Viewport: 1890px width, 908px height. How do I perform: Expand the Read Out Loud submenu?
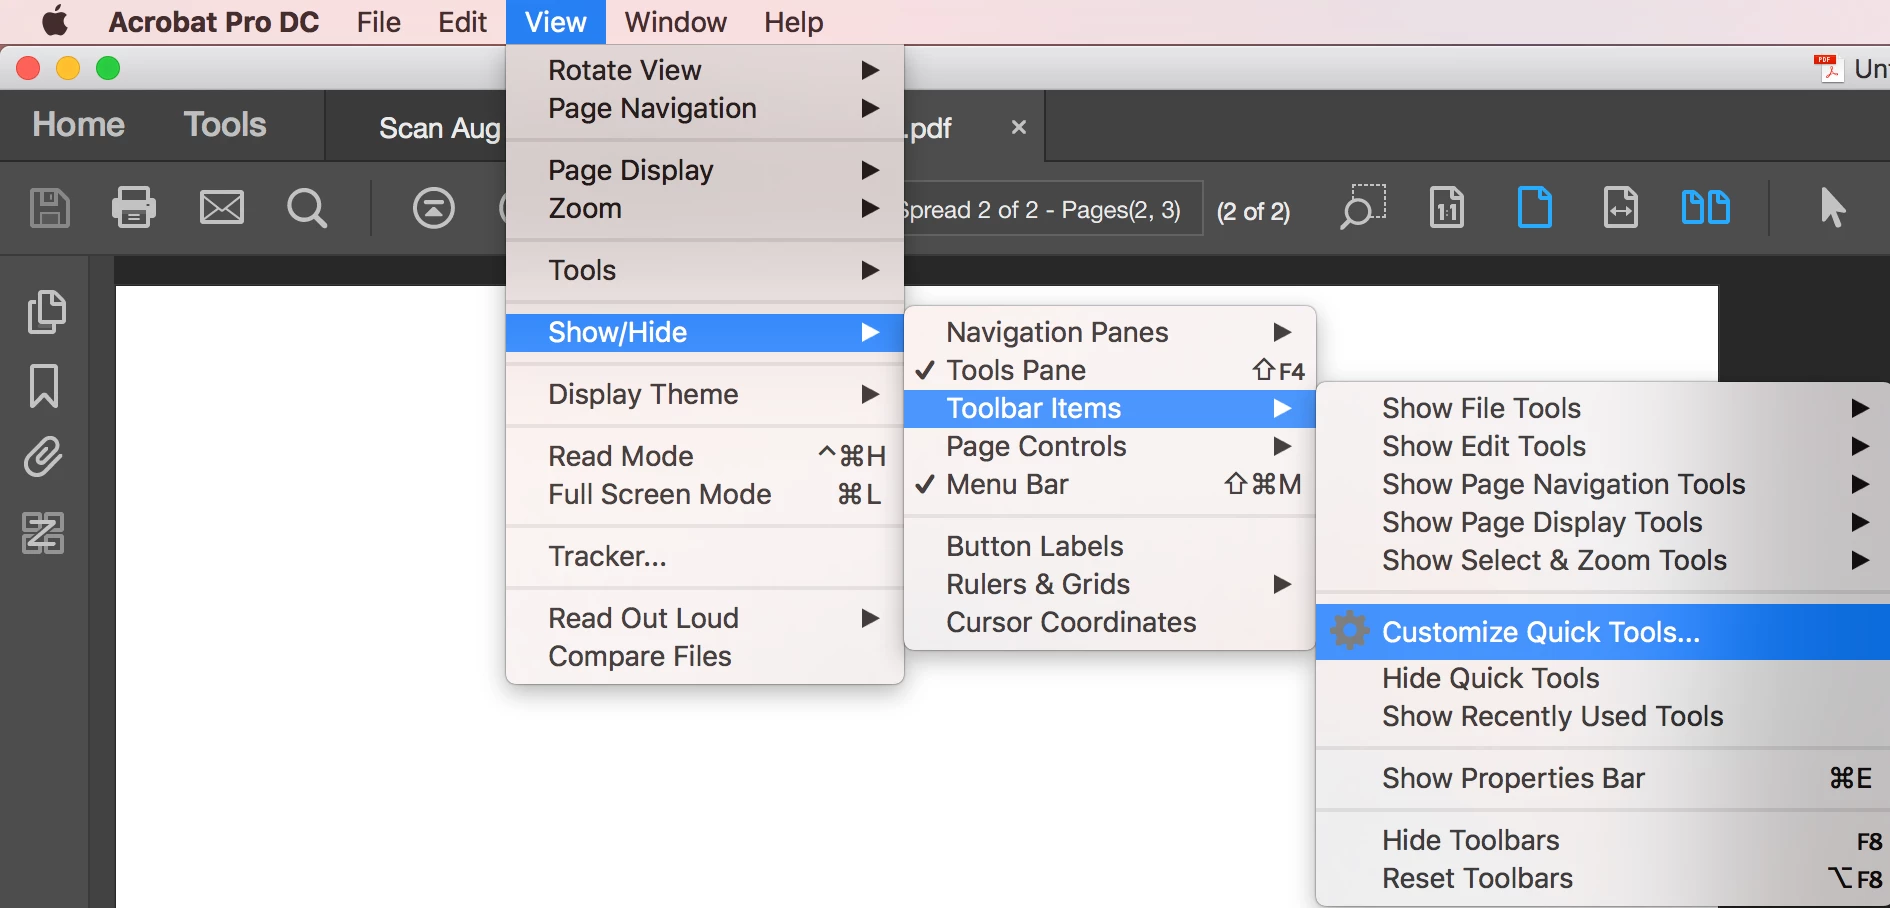[705, 618]
